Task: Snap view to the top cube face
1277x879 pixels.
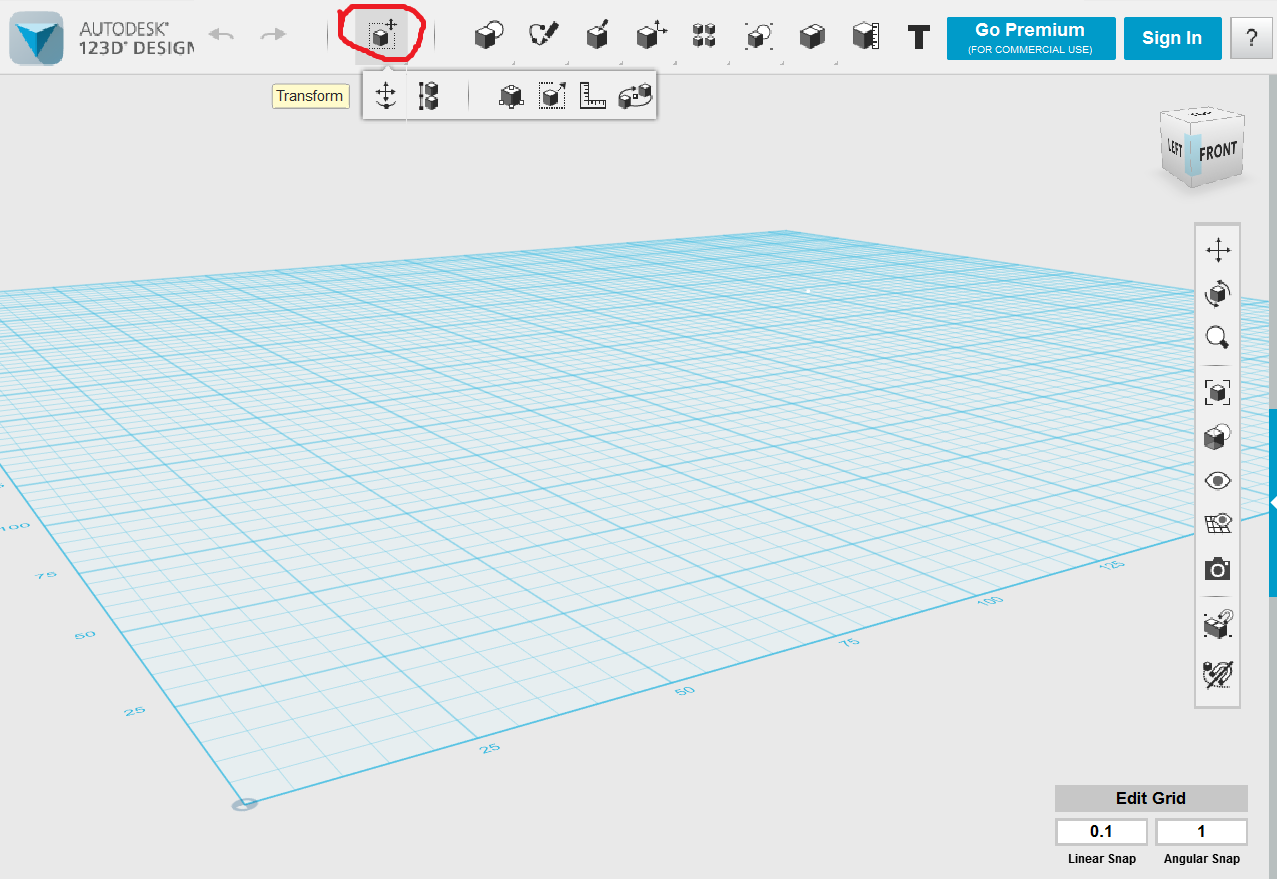Action: click(1202, 113)
